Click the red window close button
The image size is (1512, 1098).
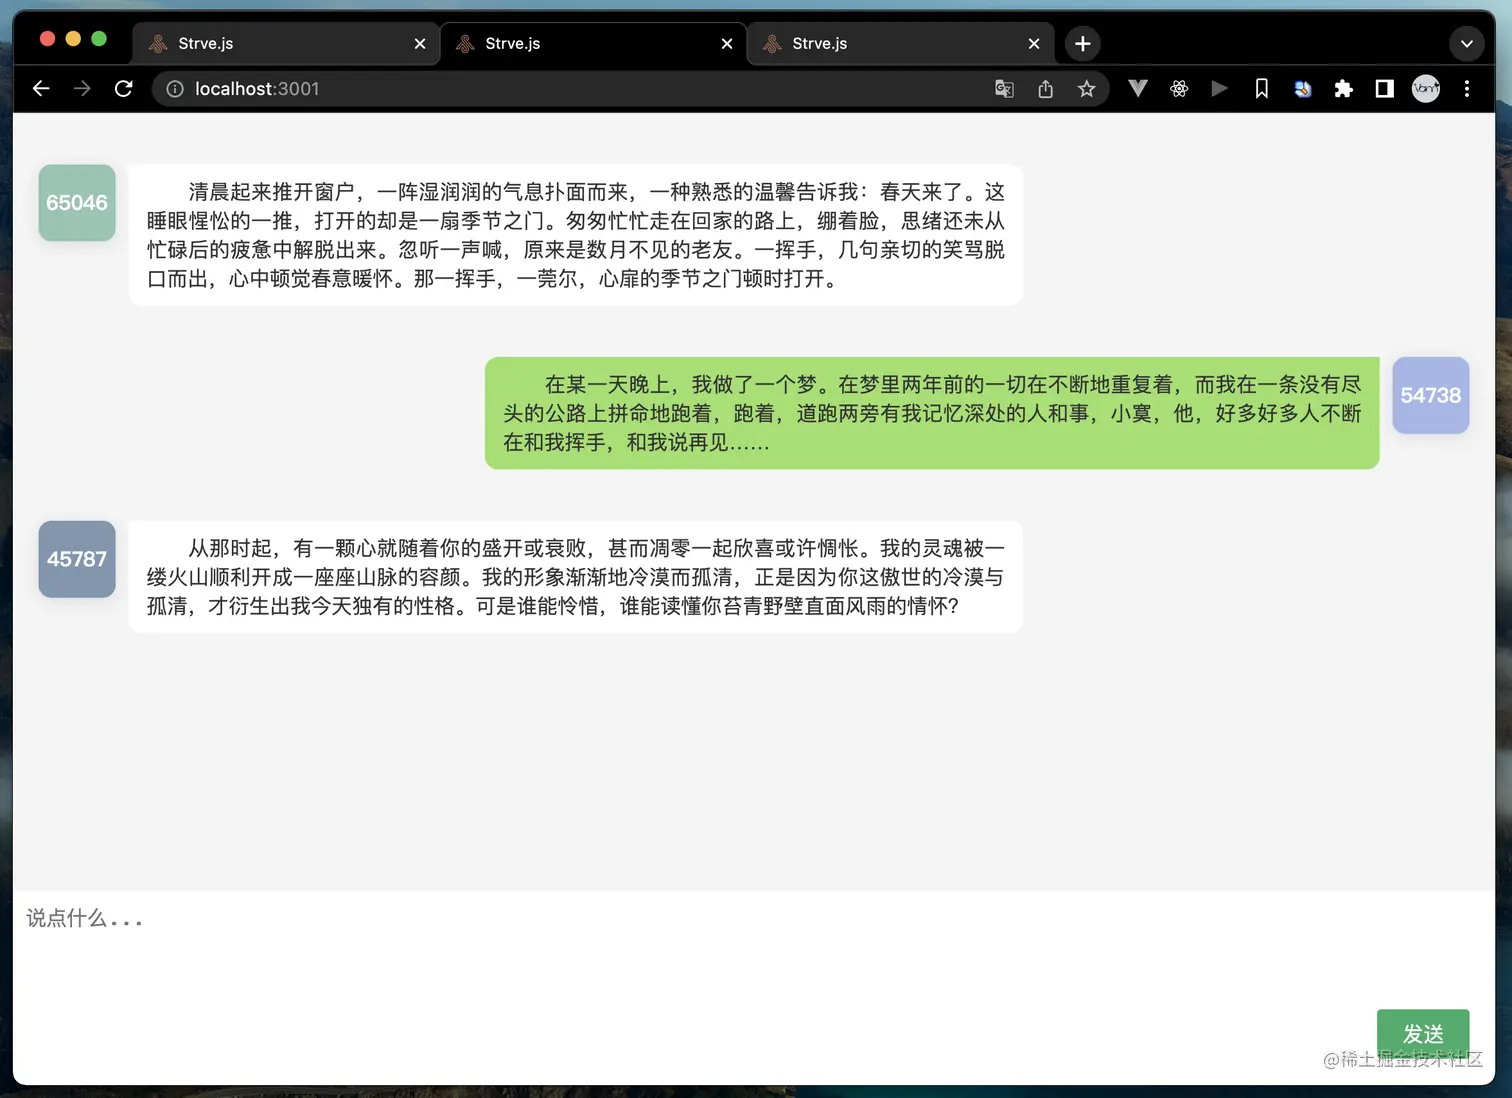tap(47, 39)
